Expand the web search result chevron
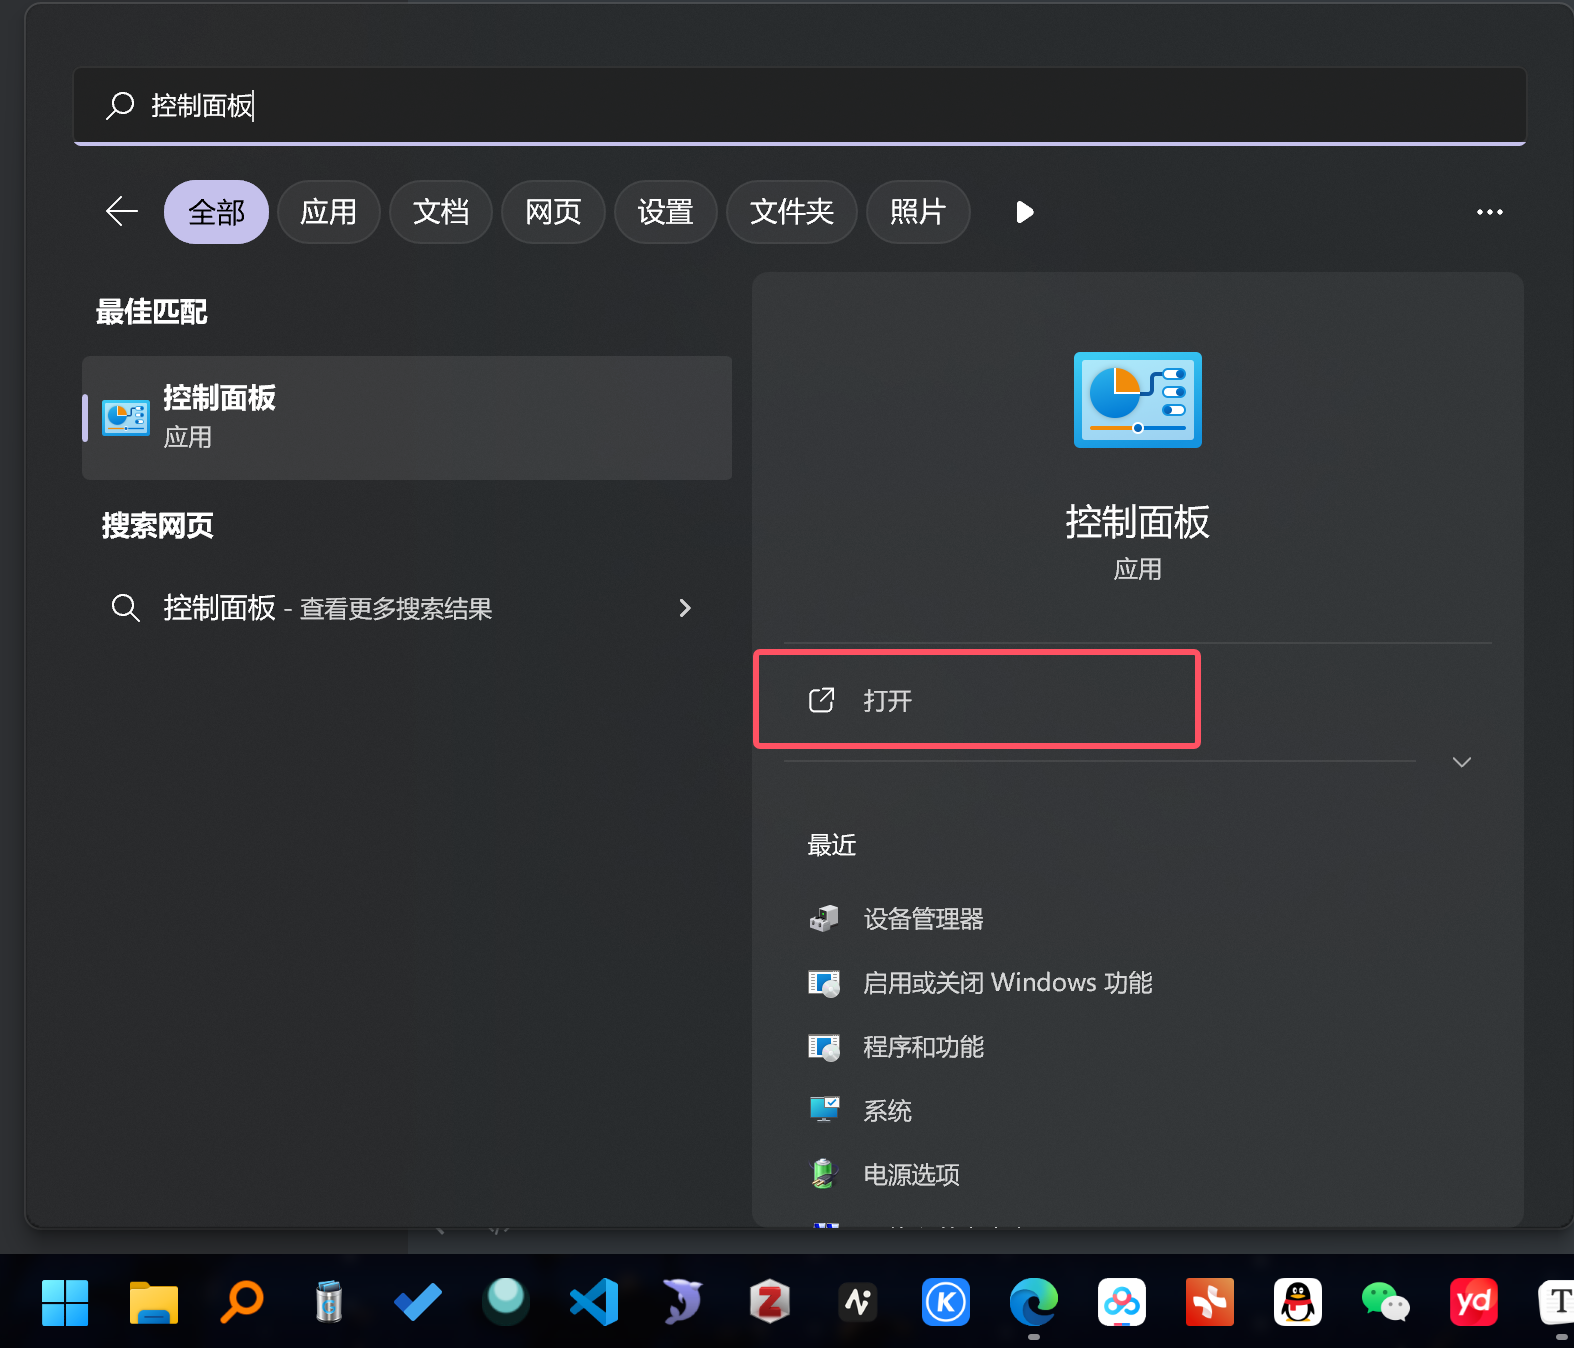The width and height of the screenshot is (1574, 1348). point(685,608)
